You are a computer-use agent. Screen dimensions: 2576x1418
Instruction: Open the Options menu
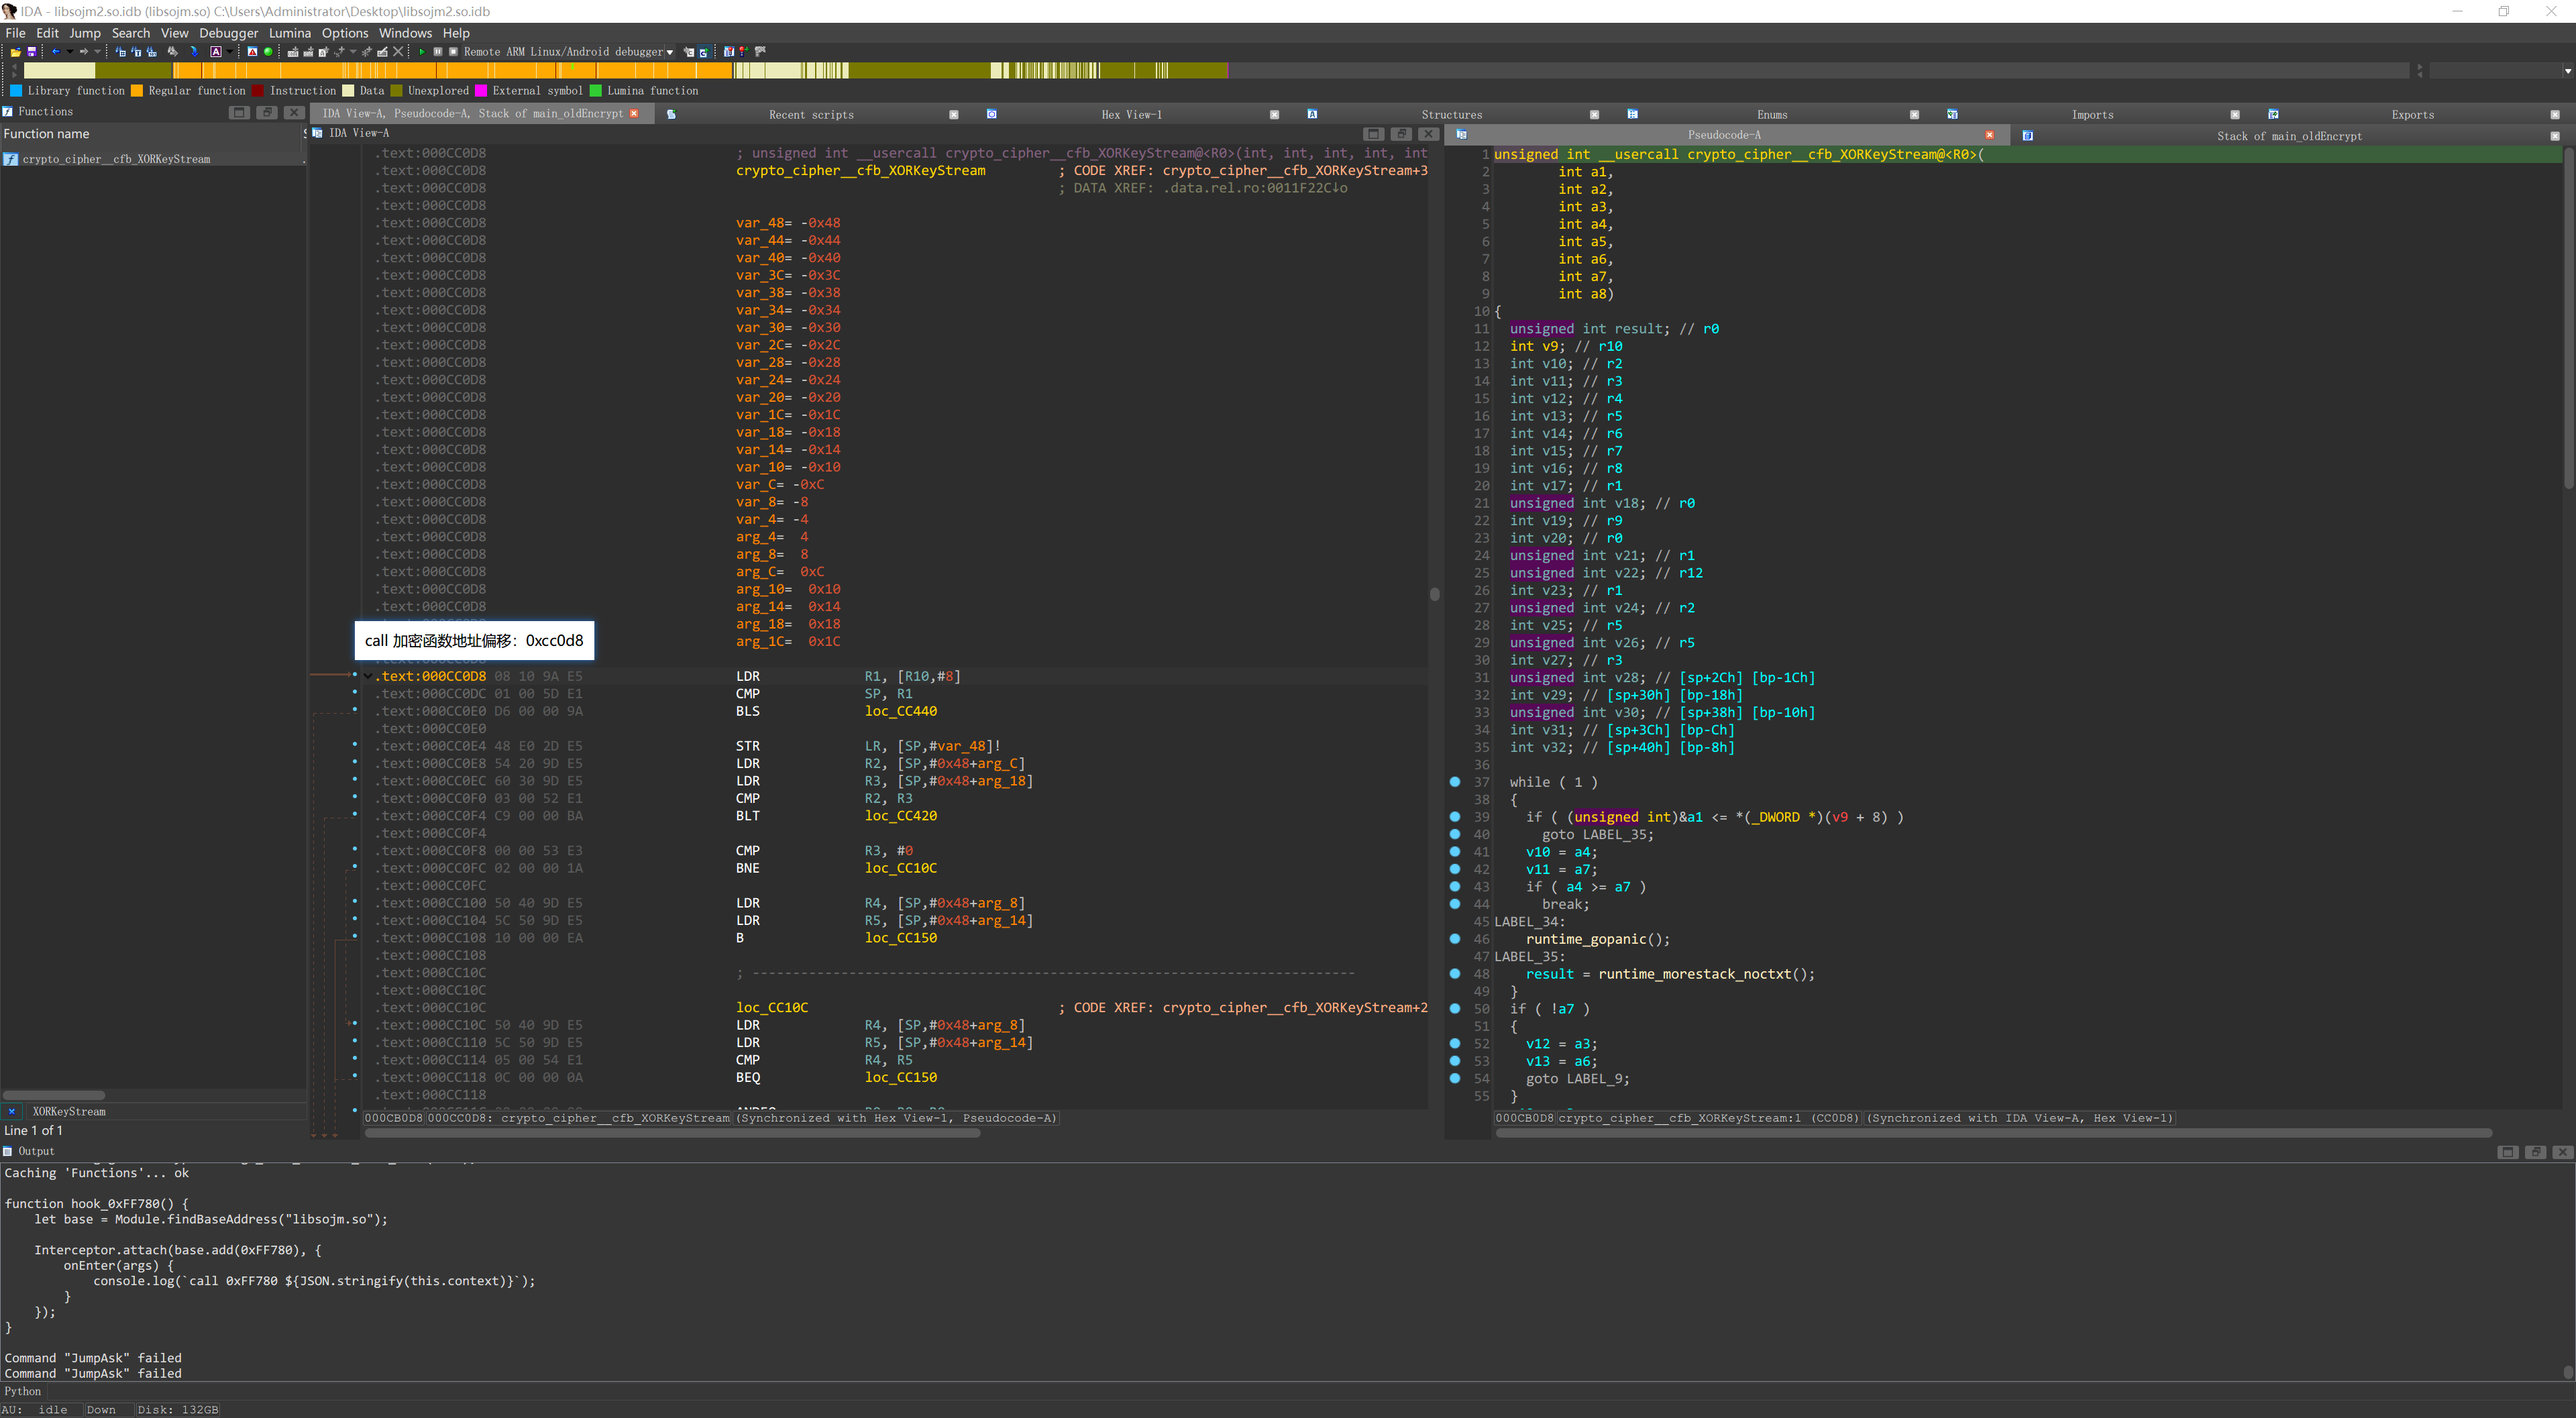pyautogui.click(x=345, y=33)
